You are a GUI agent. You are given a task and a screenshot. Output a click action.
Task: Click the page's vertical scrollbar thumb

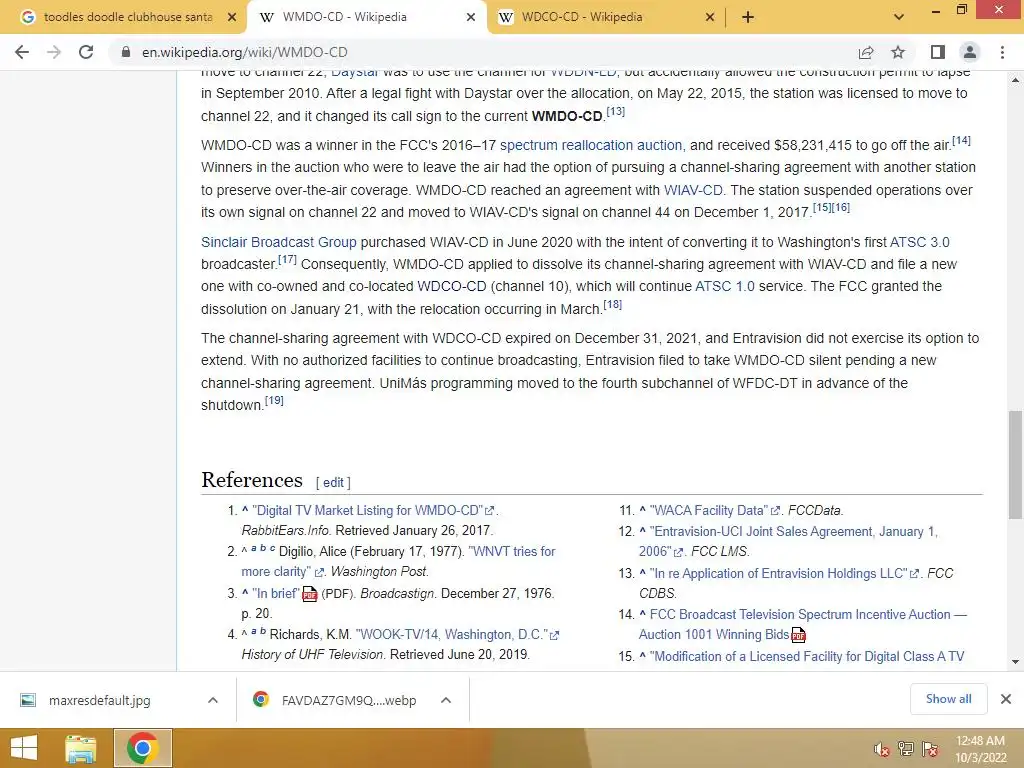tap(1016, 464)
